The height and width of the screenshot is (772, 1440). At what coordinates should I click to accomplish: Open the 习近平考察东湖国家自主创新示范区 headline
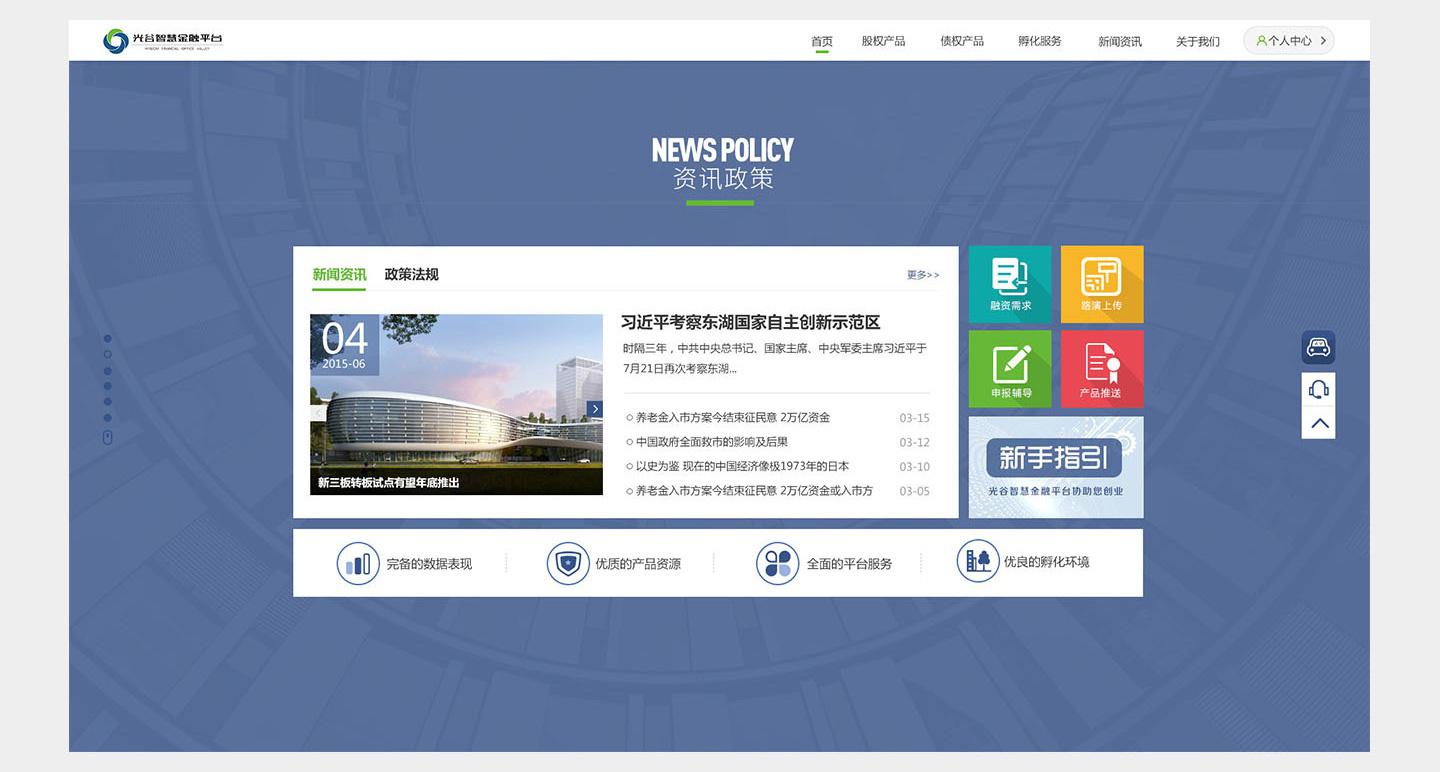[x=750, y=323]
